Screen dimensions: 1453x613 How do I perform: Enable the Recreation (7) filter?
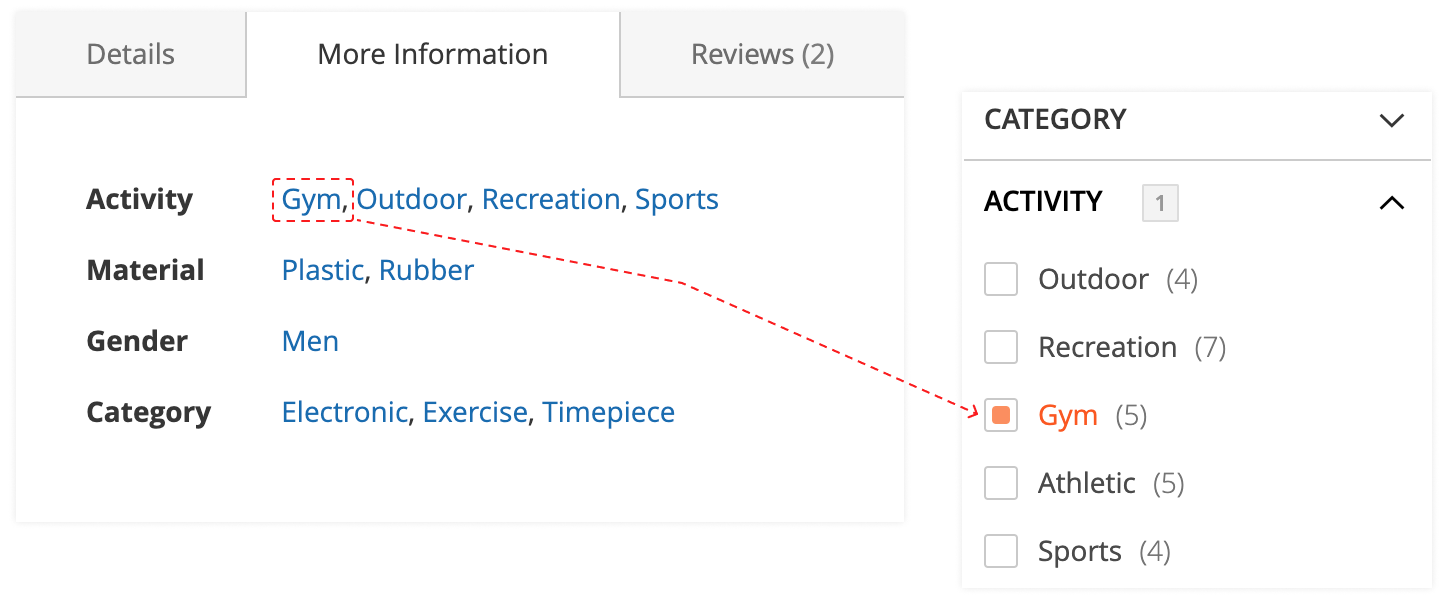coord(1001,347)
